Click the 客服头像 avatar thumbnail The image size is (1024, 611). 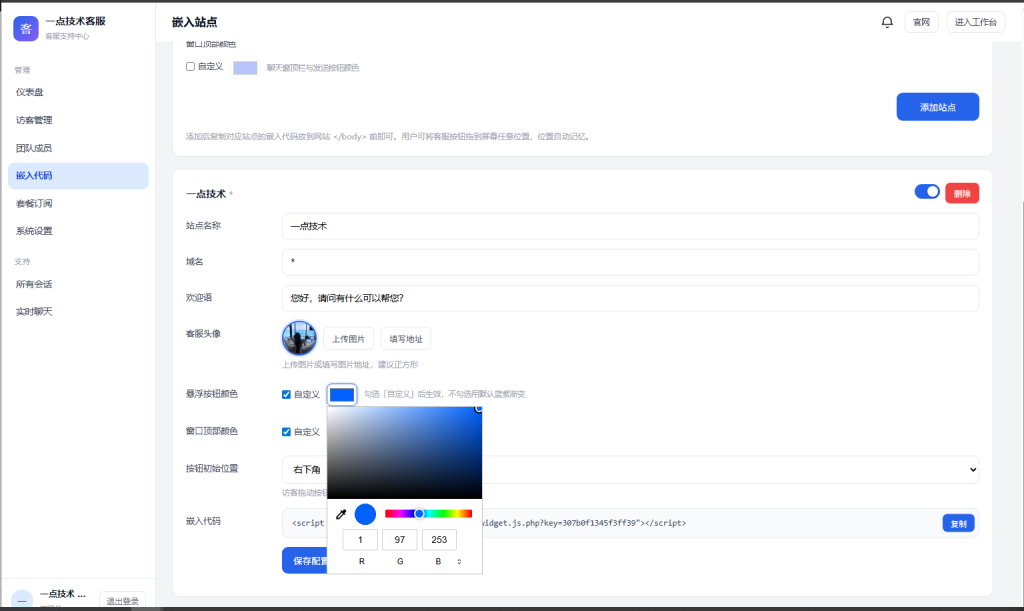coord(299,337)
